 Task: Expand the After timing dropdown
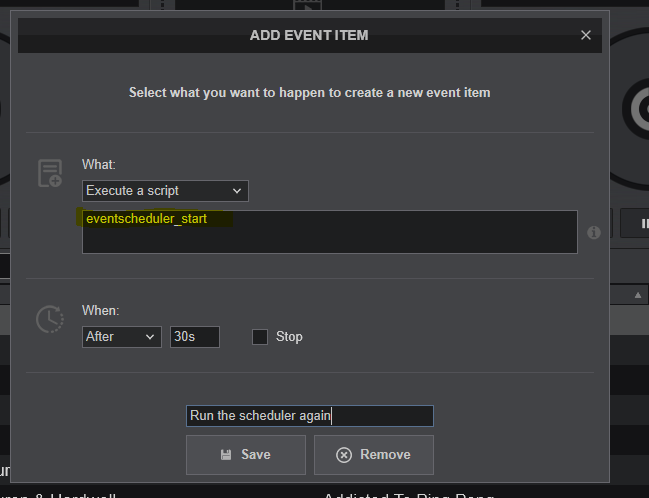[121, 337]
